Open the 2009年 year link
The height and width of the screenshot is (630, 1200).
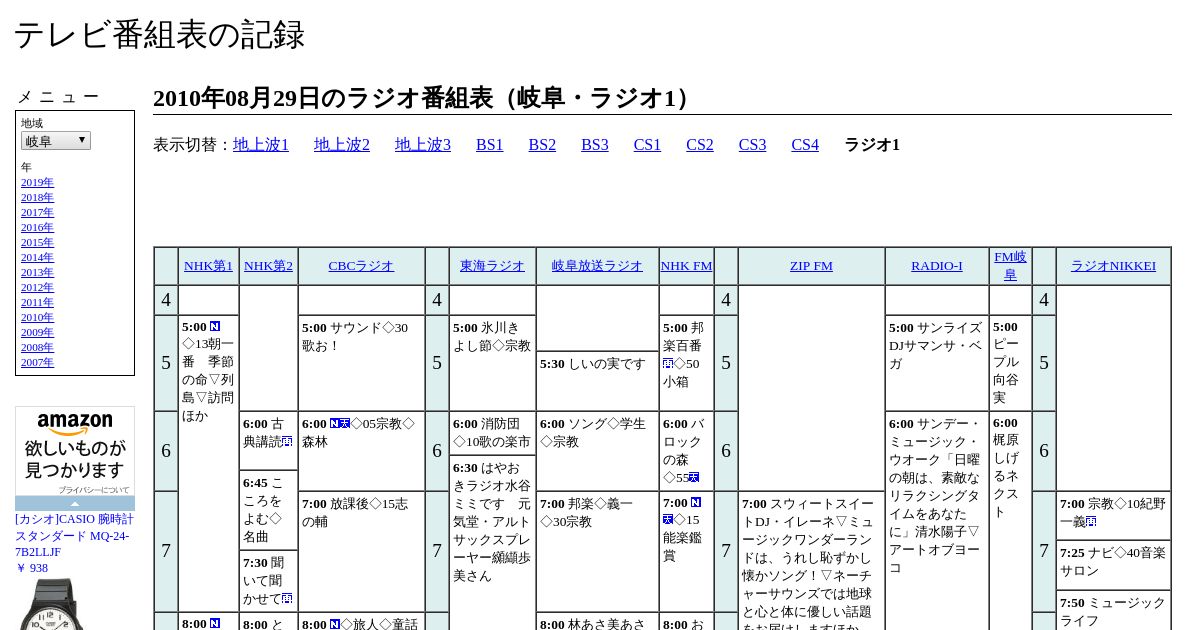[x=37, y=332]
